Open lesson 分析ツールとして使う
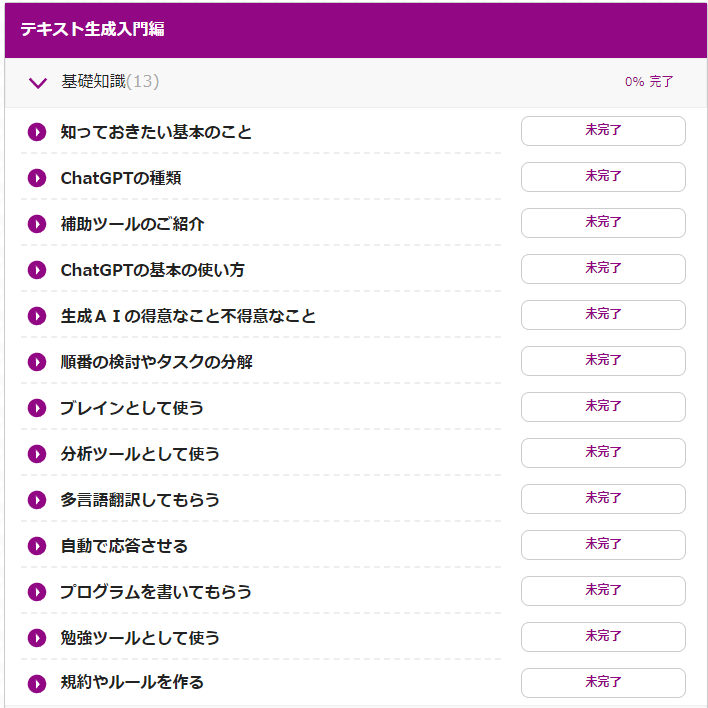708x708 pixels. [x=140, y=454]
